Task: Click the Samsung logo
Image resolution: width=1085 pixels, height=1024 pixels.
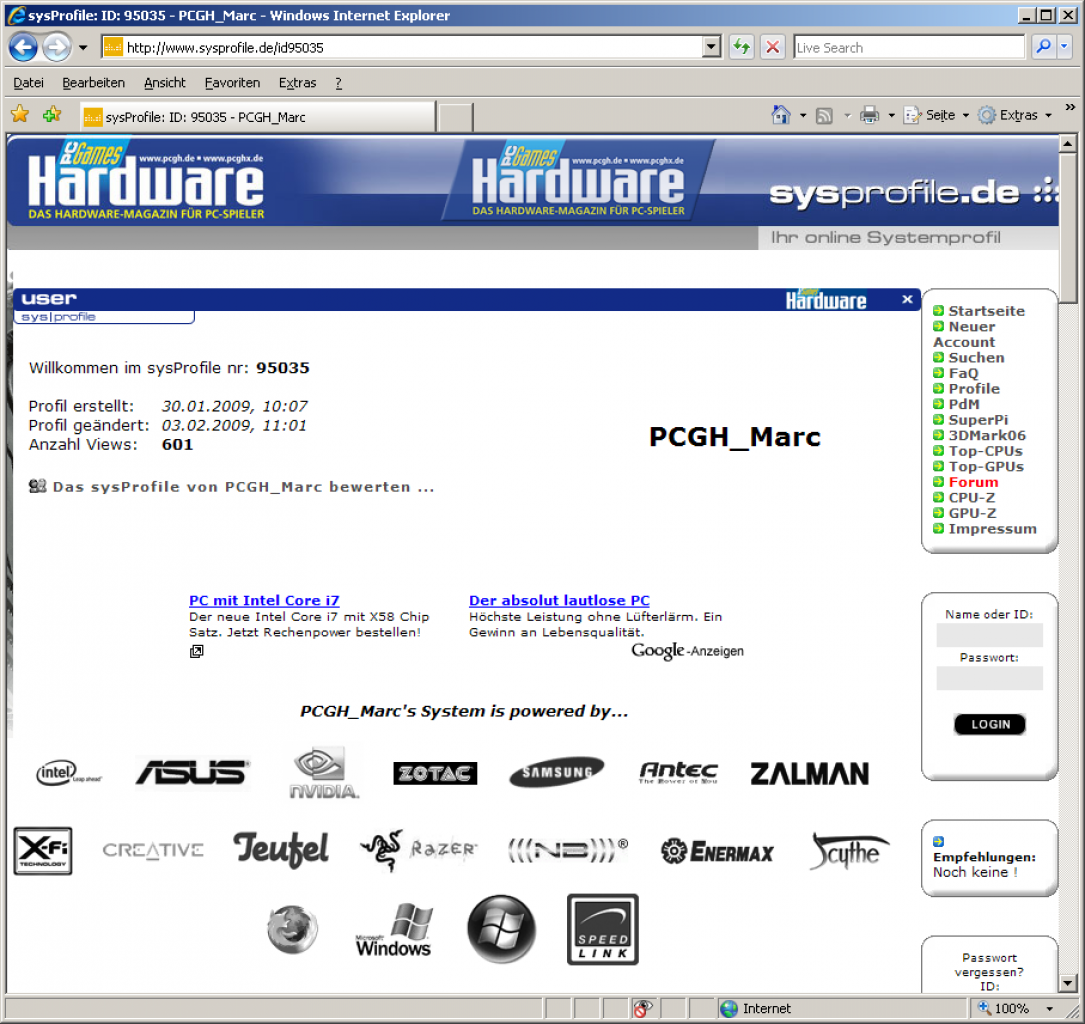Action: pyautogui.click(x=556, y=772)
